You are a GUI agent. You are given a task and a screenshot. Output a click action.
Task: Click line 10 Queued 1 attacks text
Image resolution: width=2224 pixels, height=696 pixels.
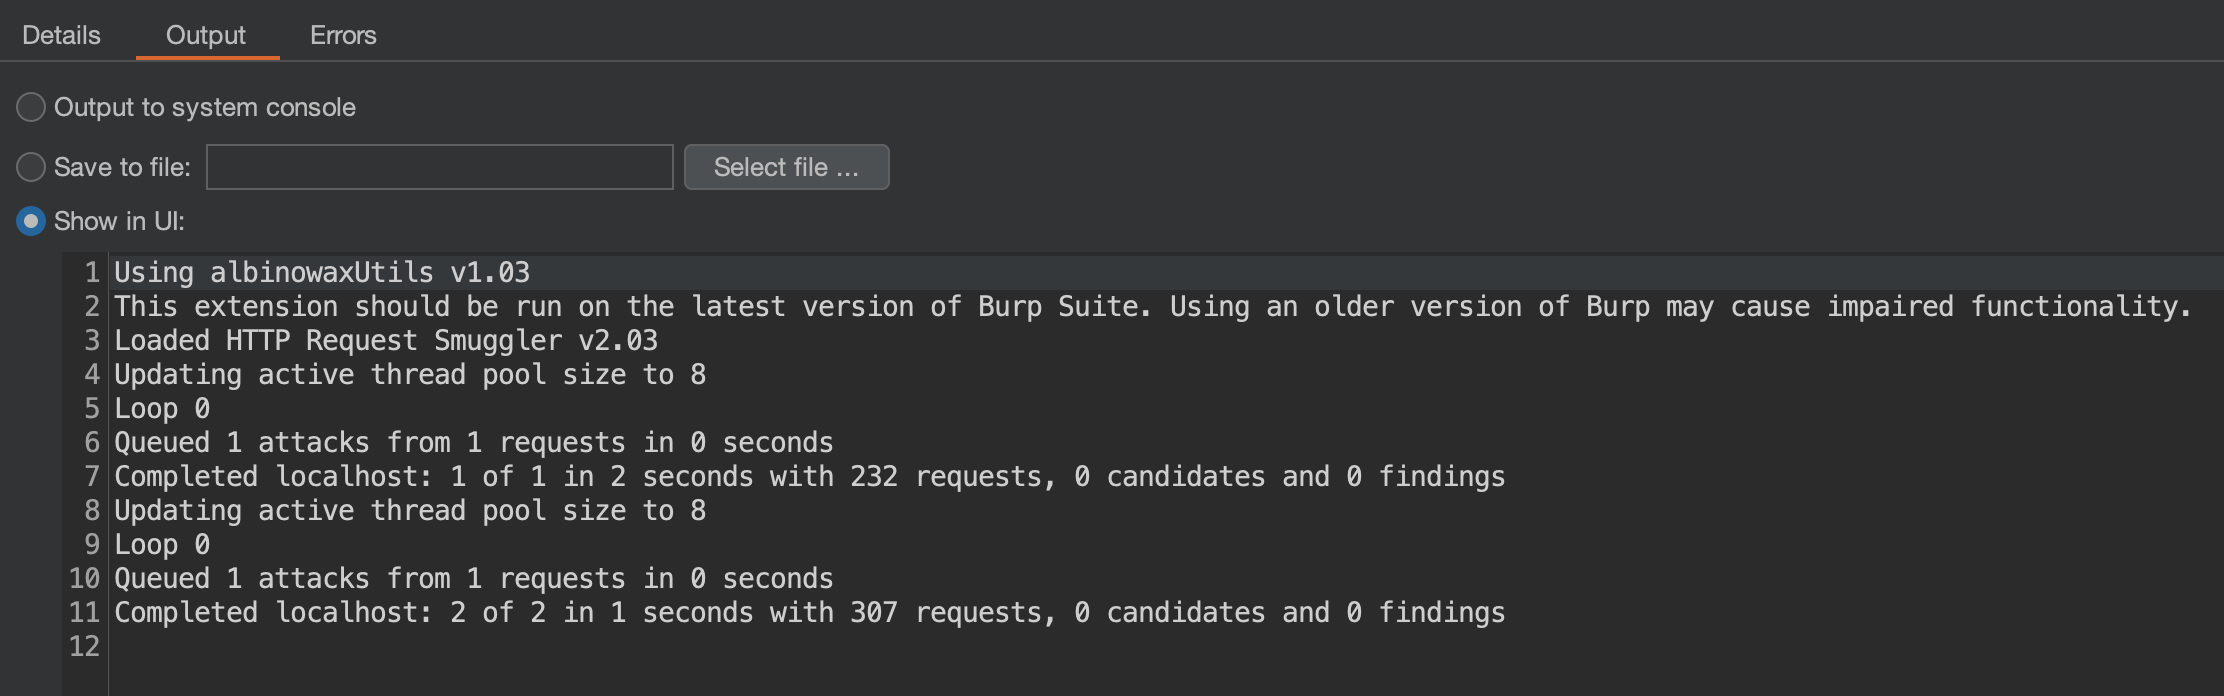473,578
